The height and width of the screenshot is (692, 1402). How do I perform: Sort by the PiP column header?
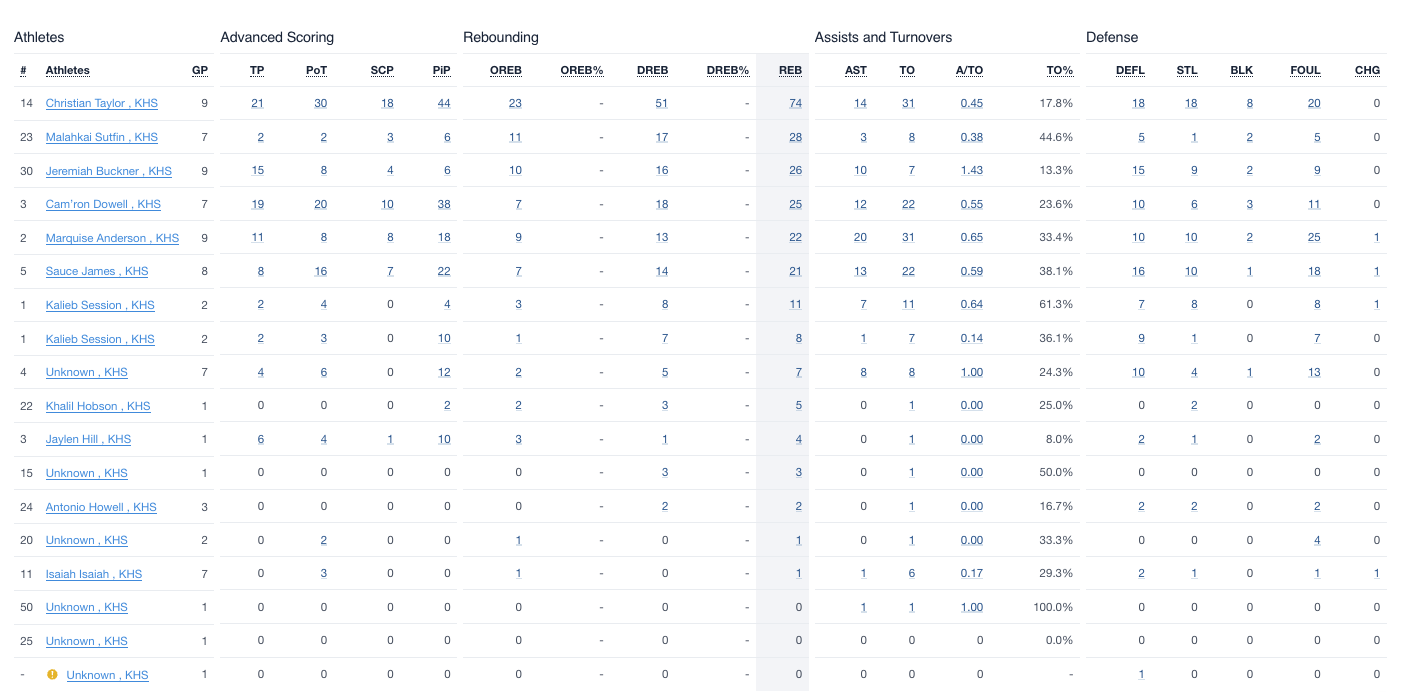[442, 71]
